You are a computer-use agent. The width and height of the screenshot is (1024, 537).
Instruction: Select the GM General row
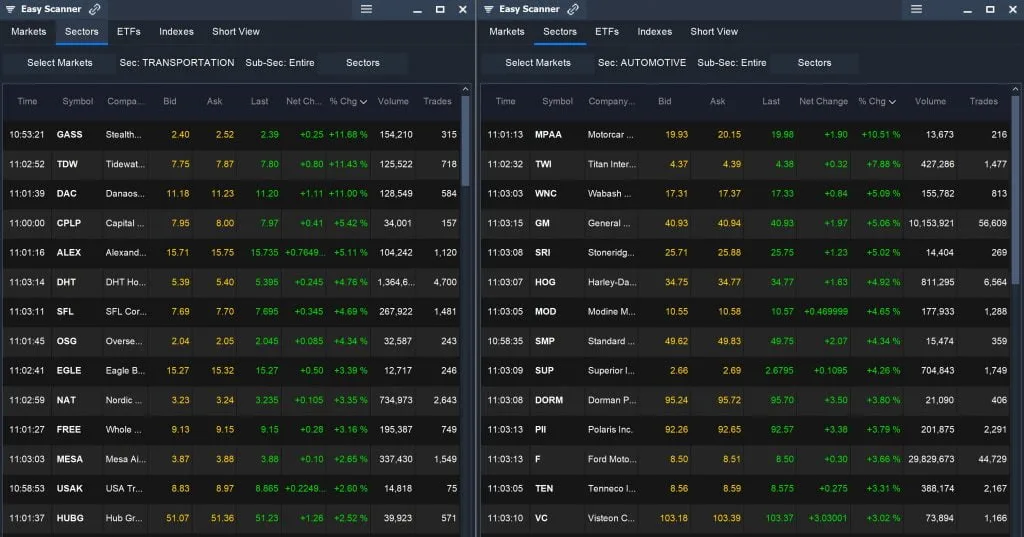746,223
